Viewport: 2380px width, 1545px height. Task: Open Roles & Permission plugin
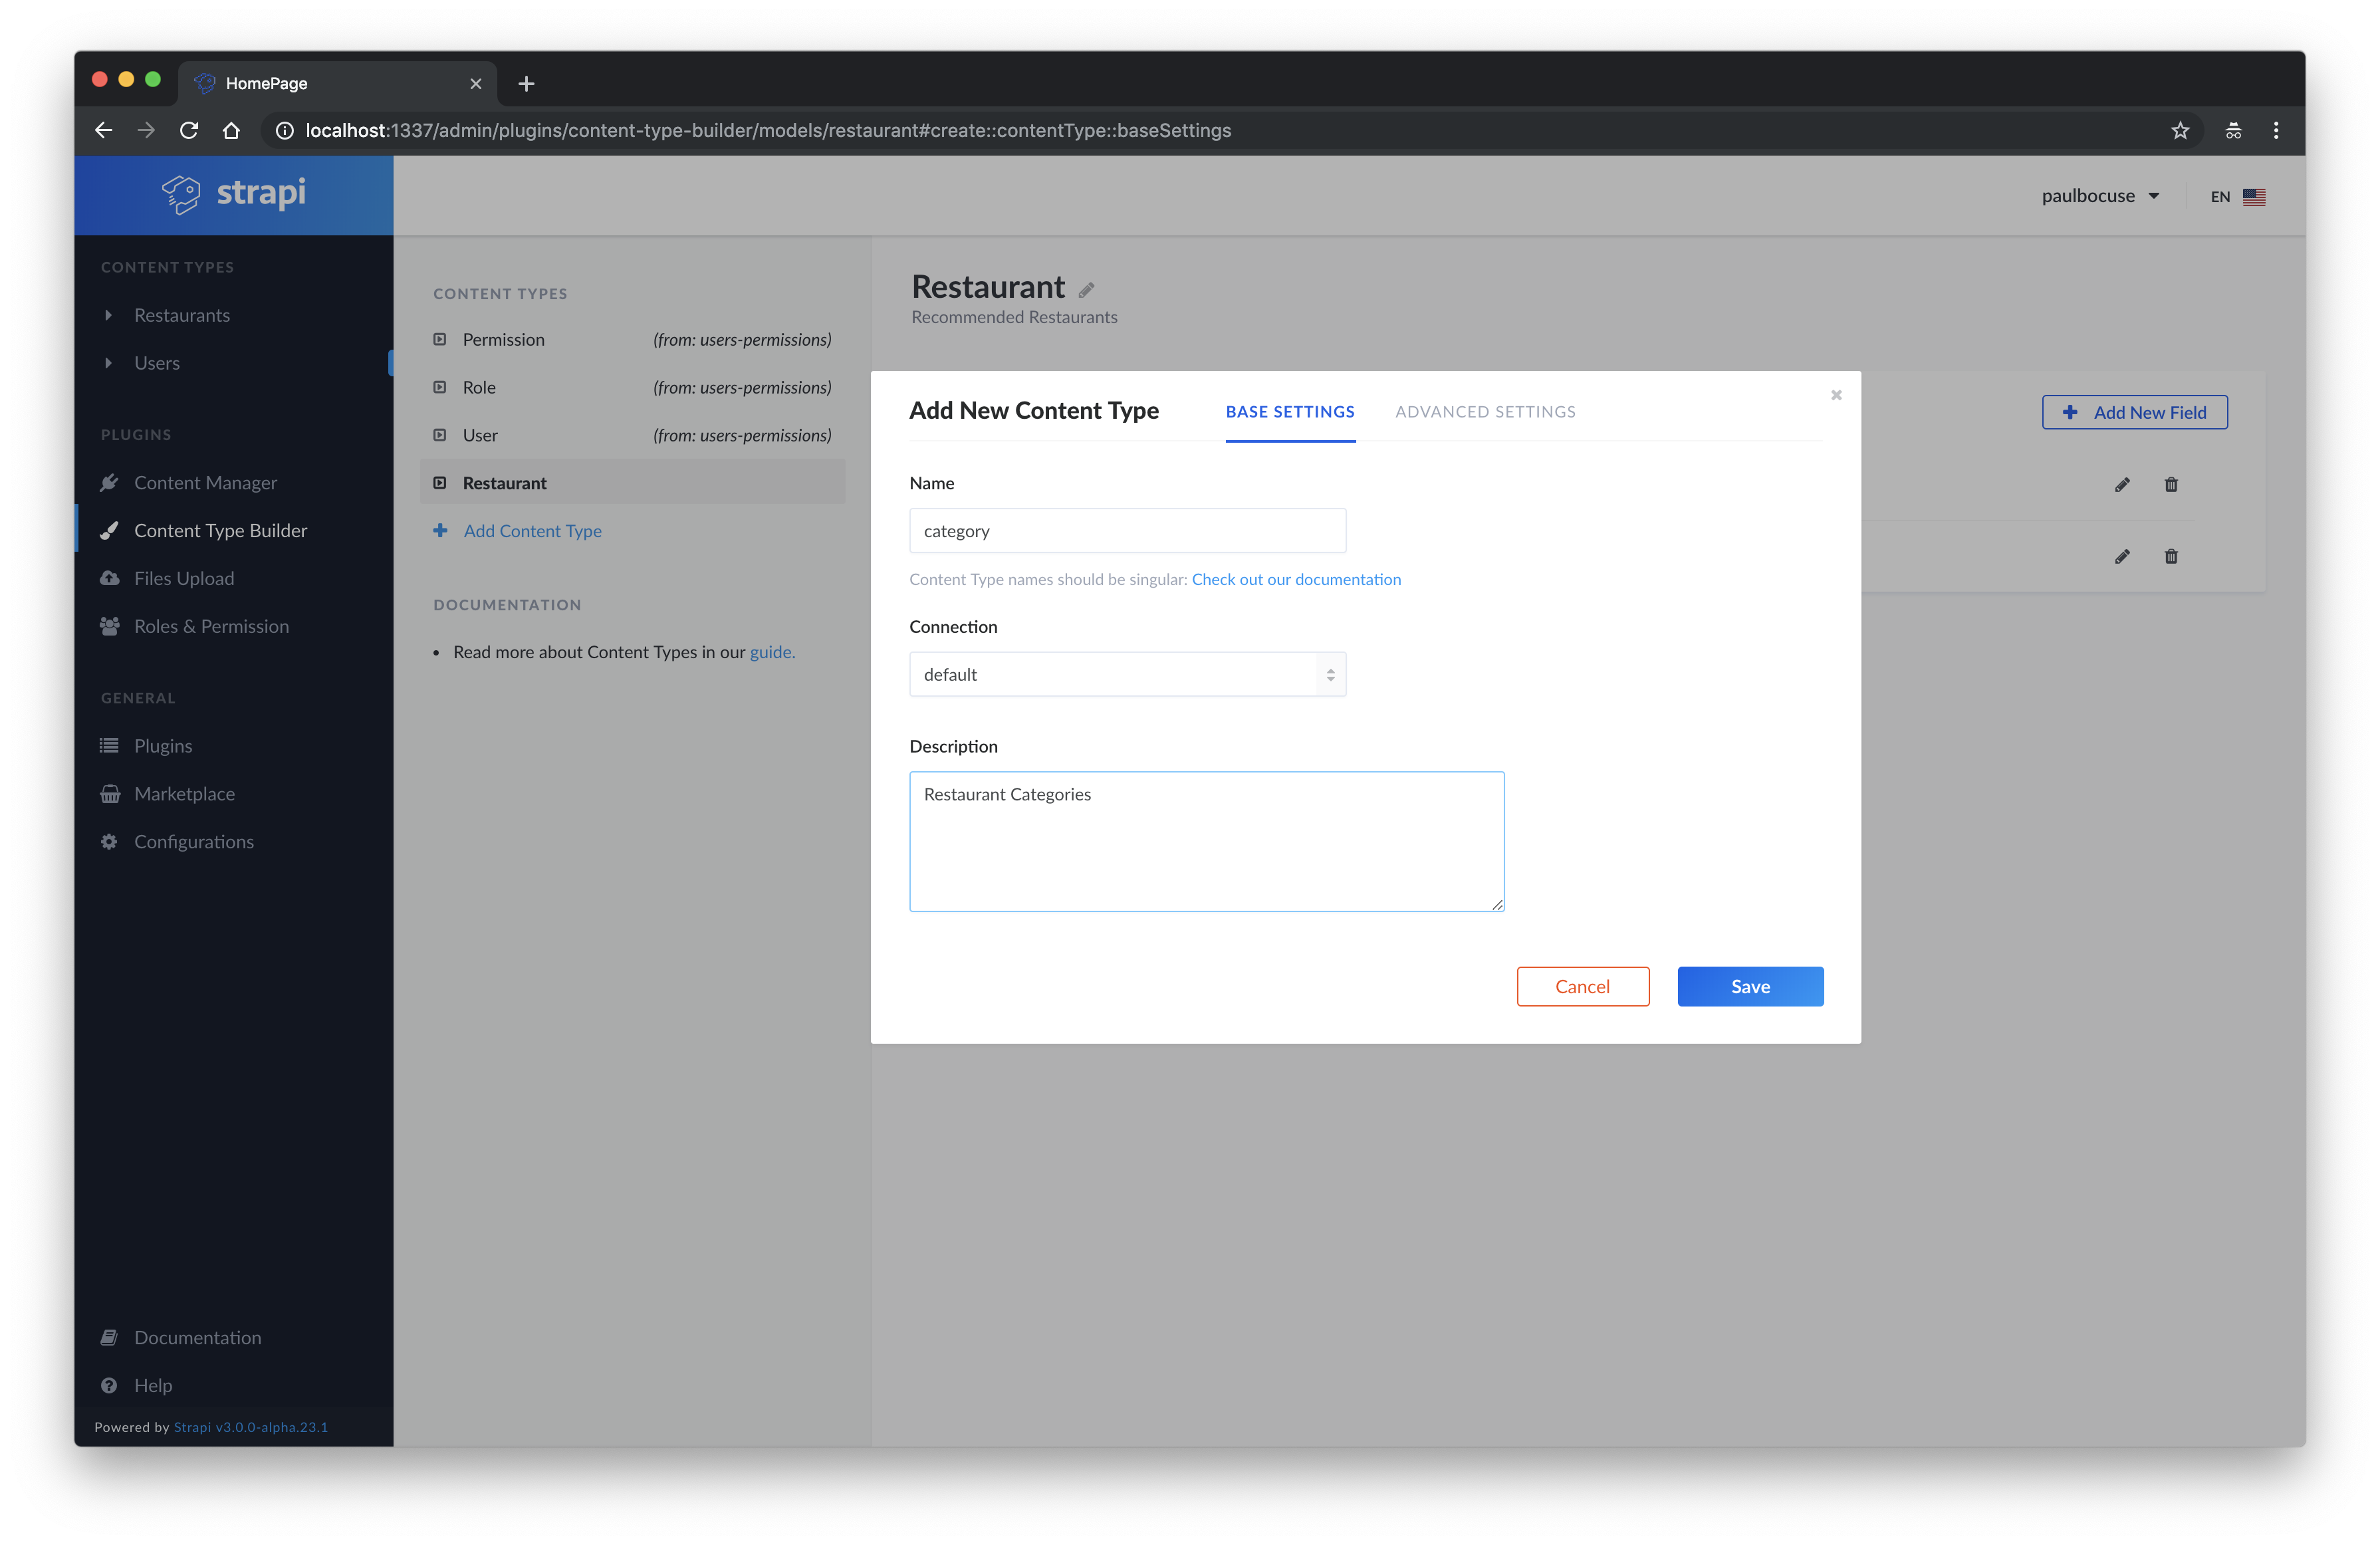[211, 626]
